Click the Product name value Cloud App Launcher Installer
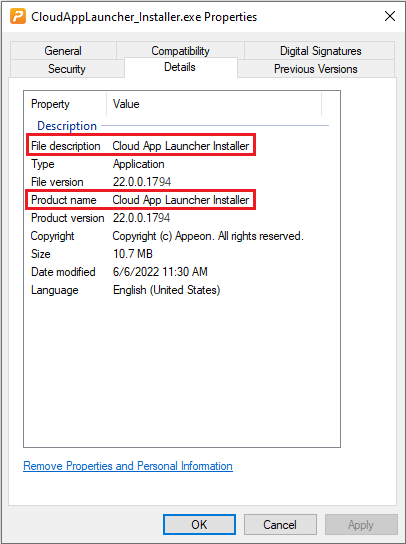The image size is (406, 544). click(181, 200)
